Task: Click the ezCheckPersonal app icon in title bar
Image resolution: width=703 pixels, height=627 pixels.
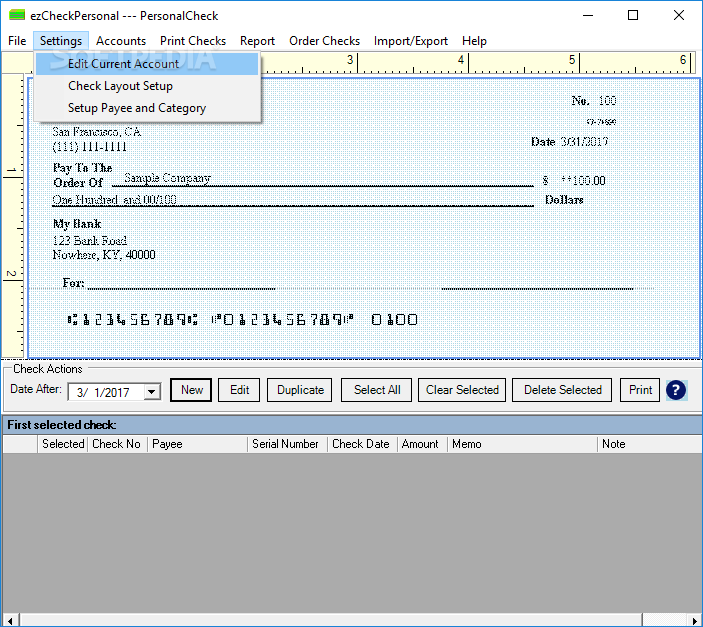Action: point(17,15)
